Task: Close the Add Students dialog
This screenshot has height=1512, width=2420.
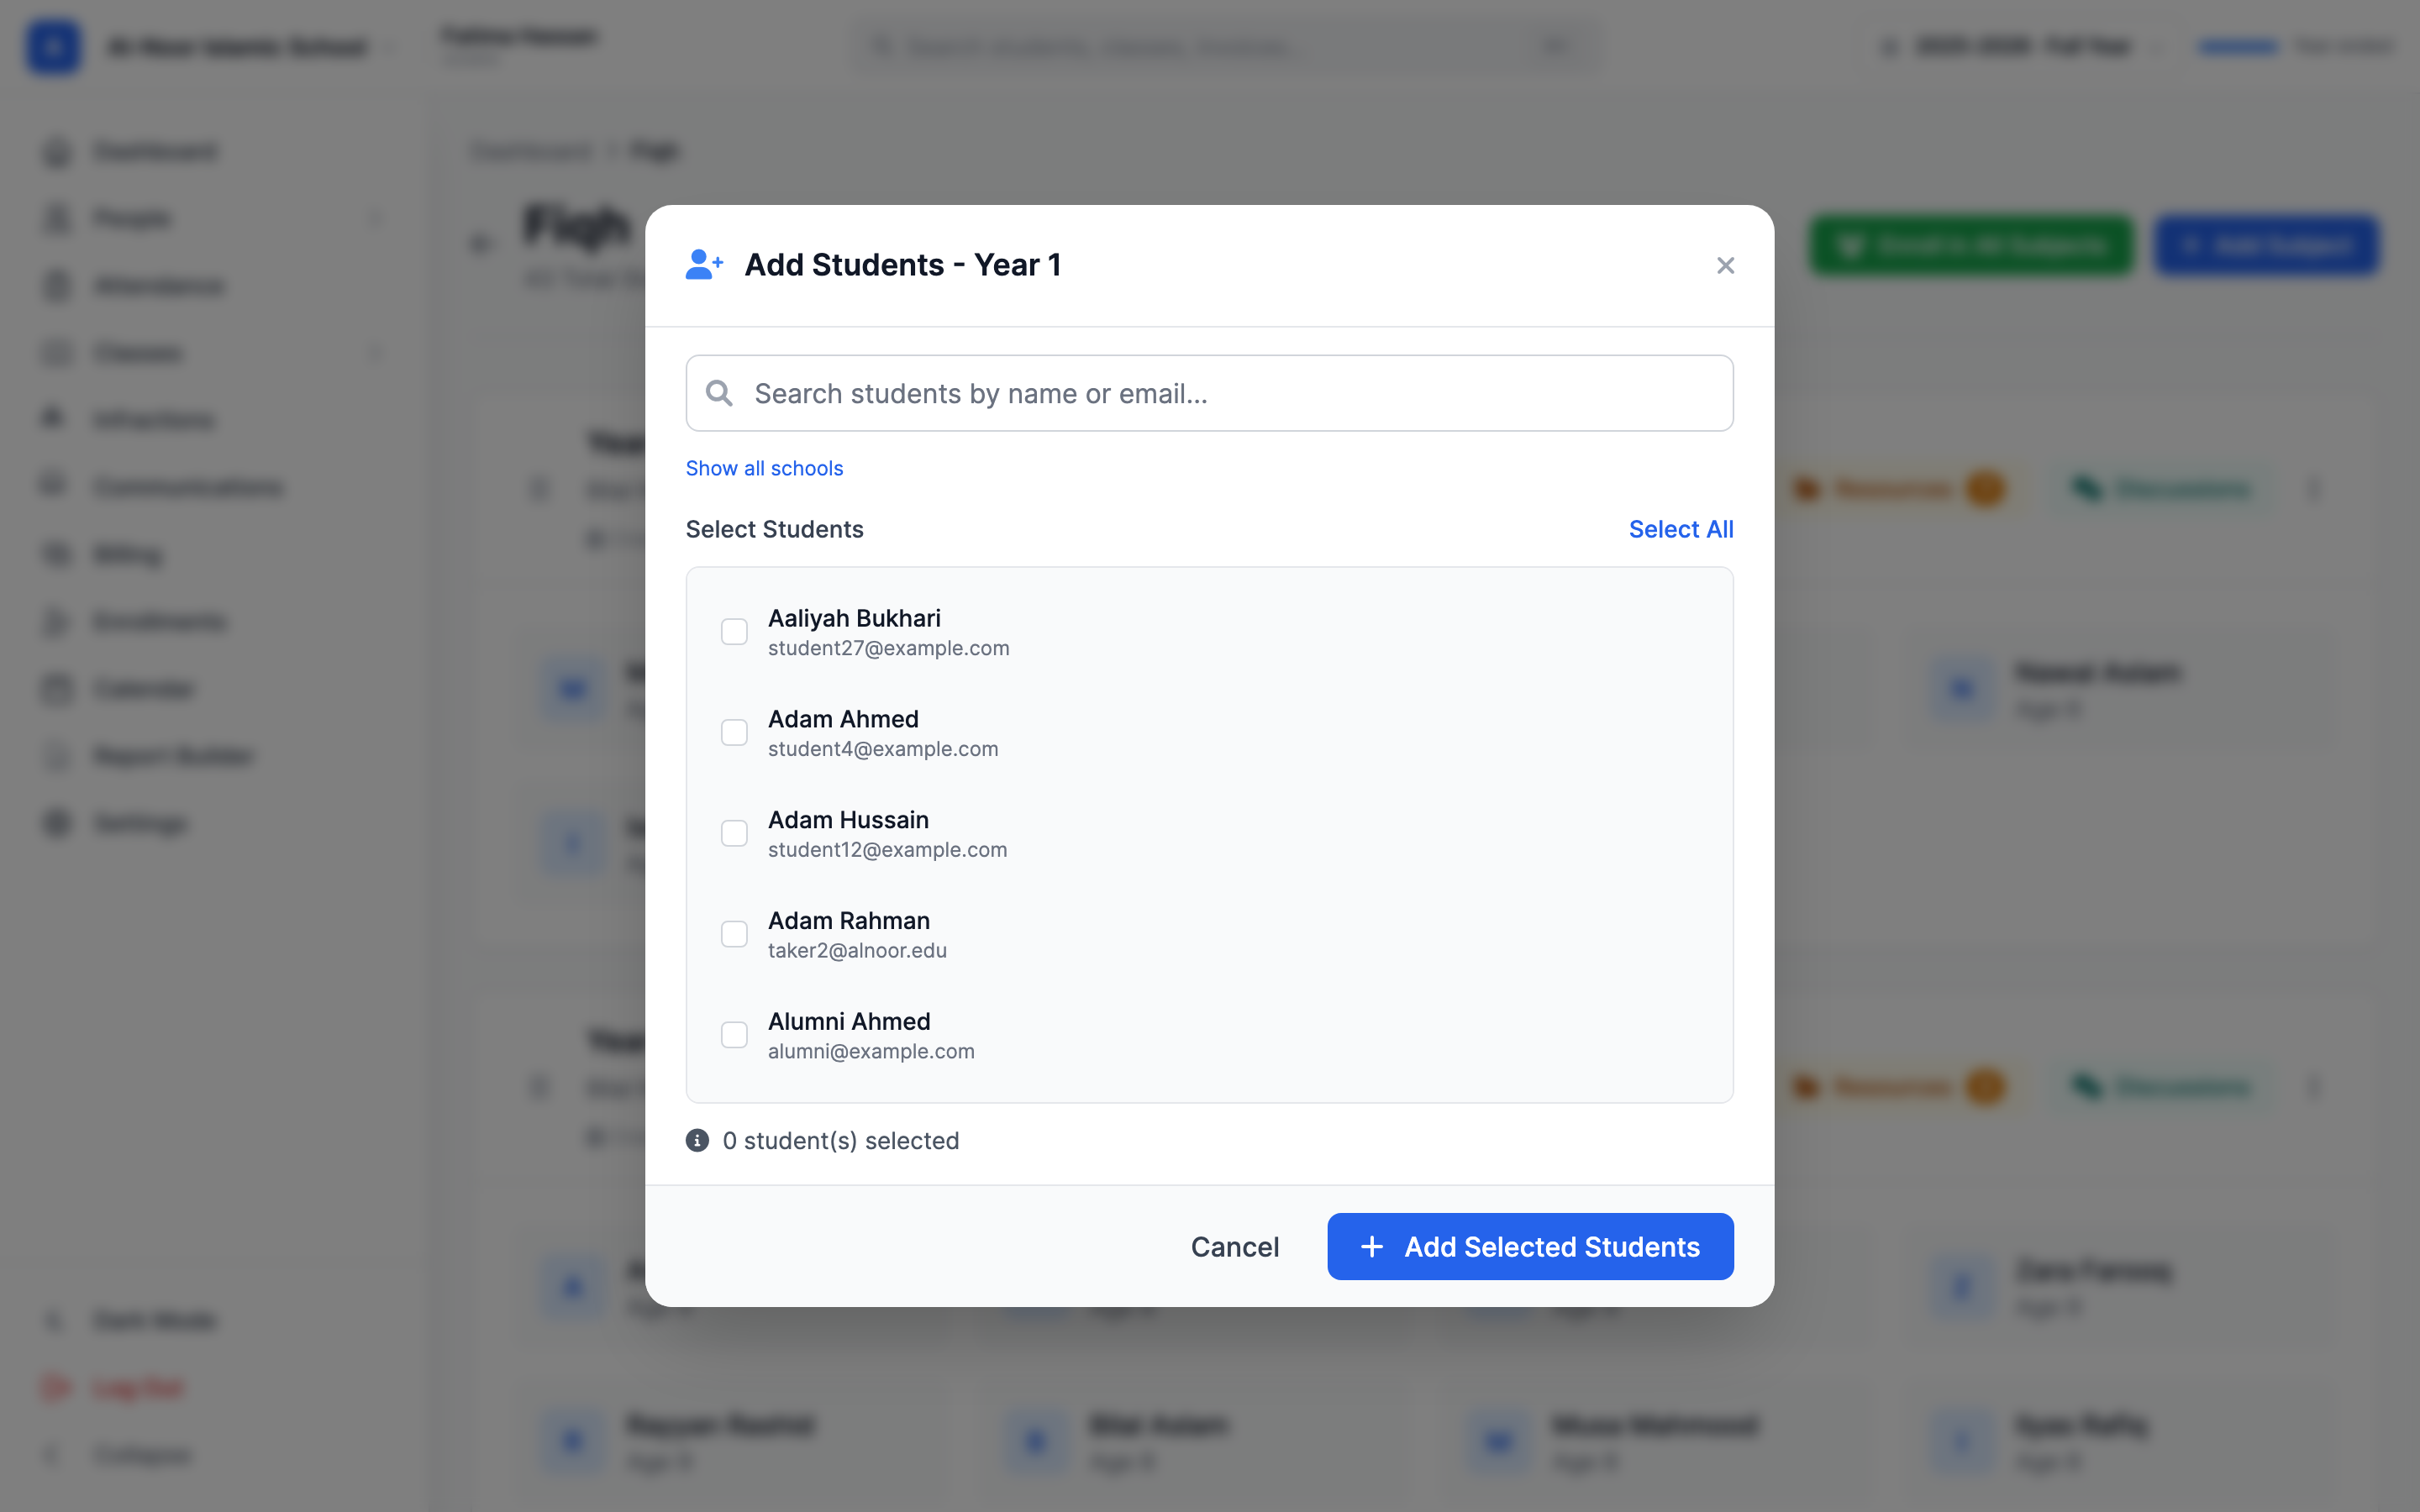Action: (1725, 265)
